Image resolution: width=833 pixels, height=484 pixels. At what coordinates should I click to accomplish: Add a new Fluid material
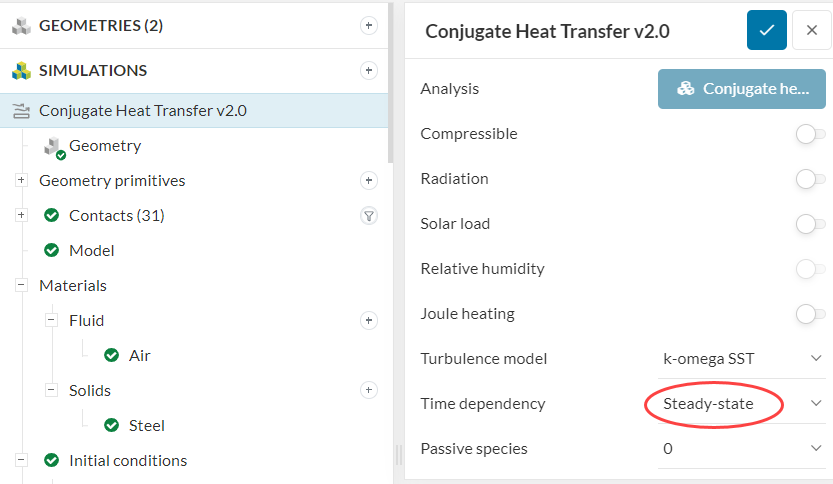coord(369,321)
